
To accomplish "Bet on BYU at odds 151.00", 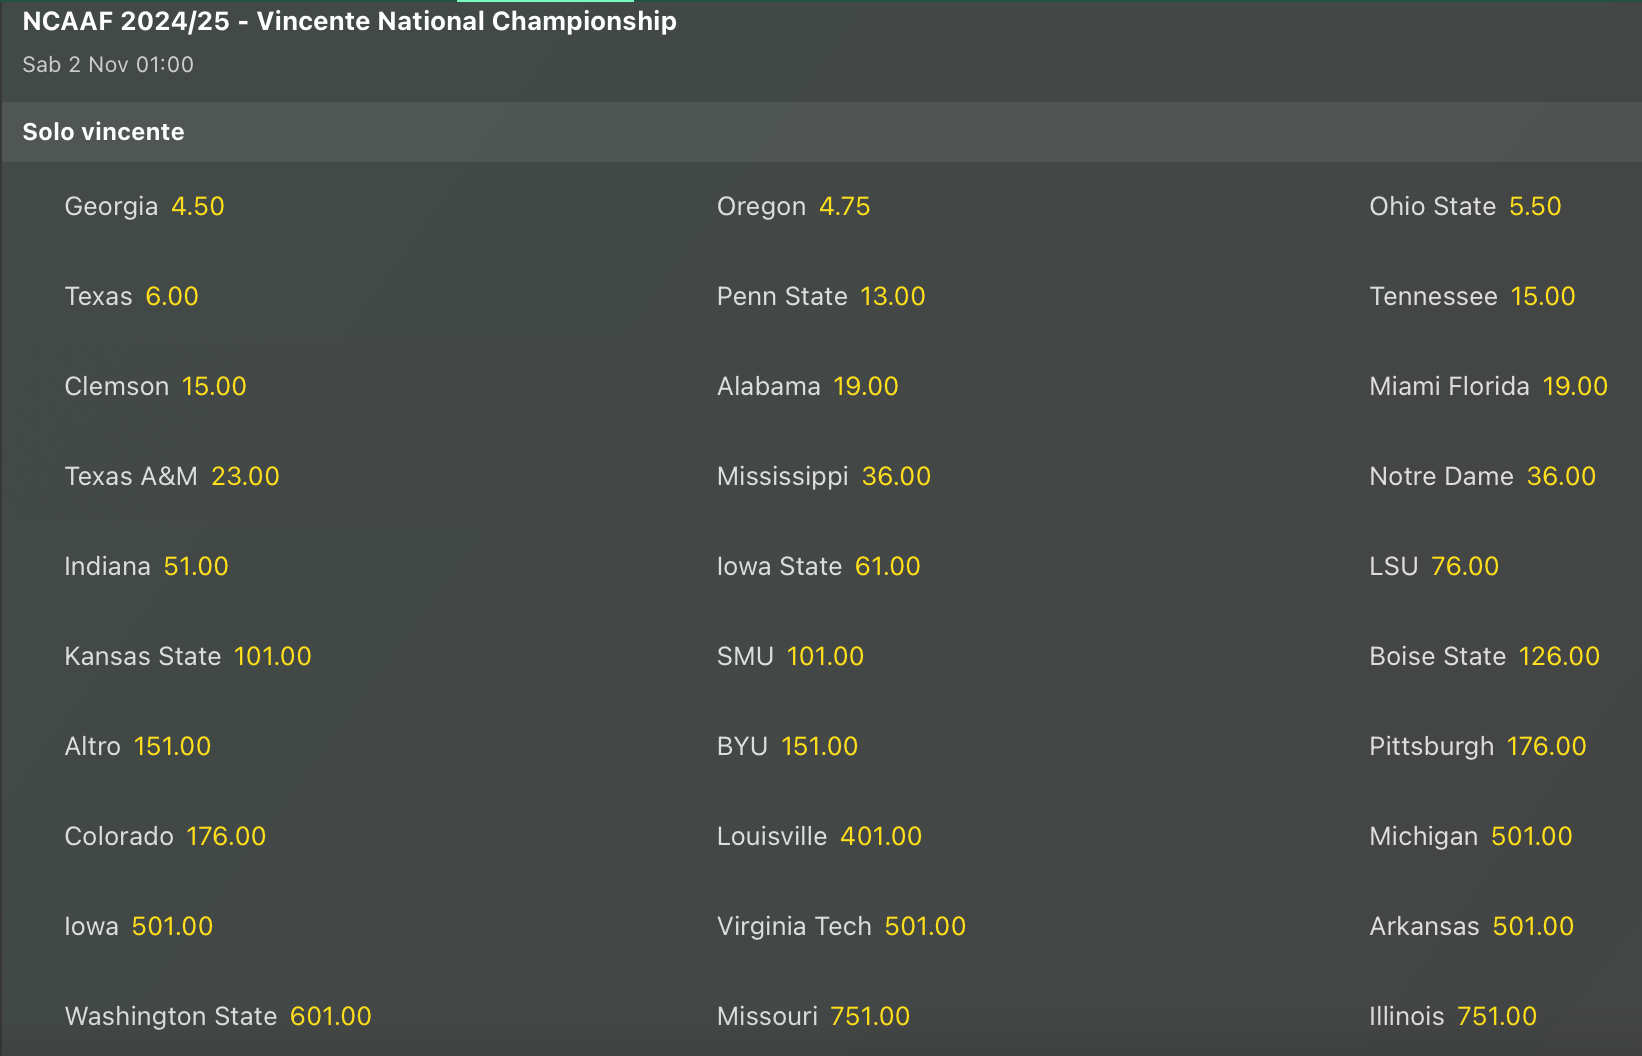I will click(786, 746).
